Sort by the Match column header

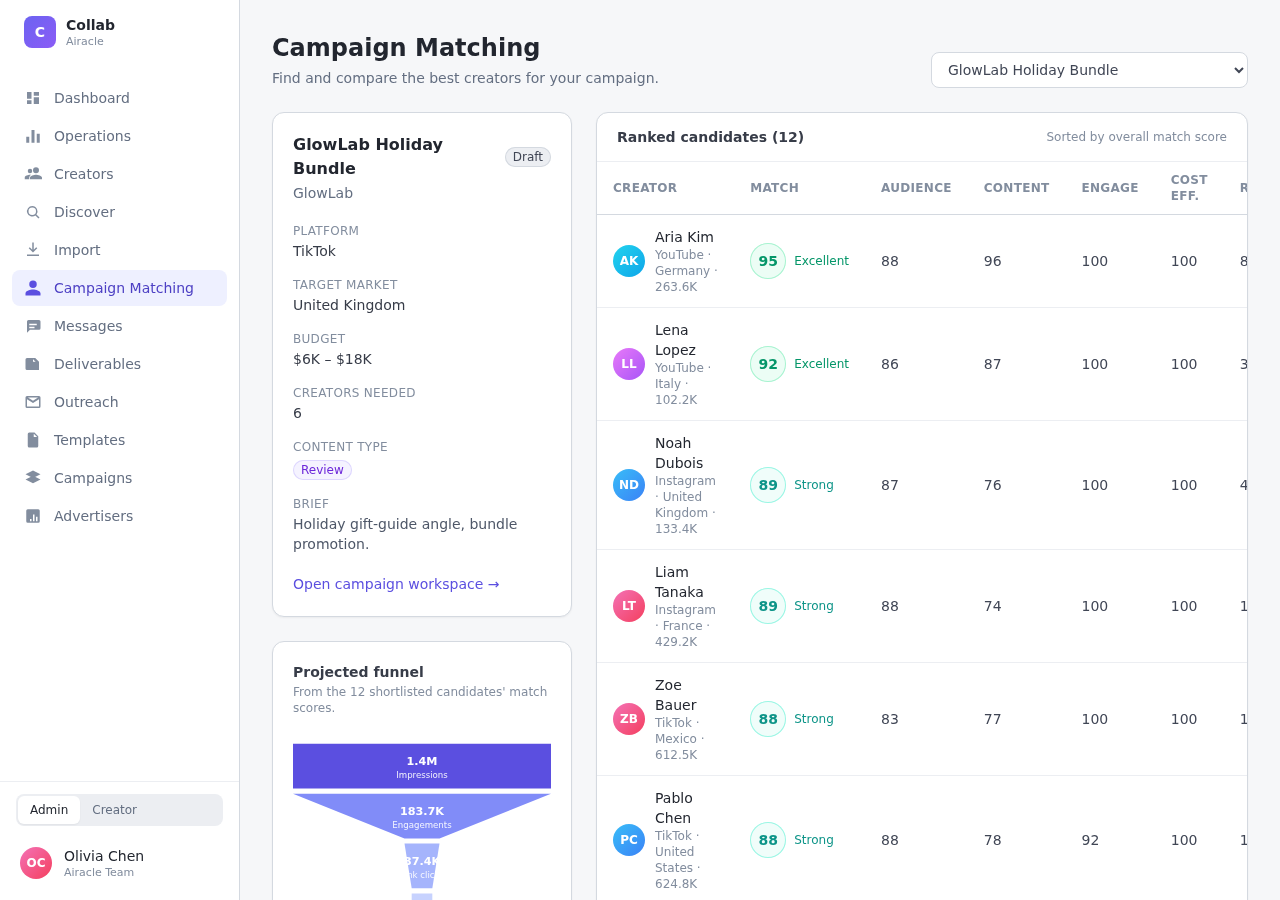[774, 188]
